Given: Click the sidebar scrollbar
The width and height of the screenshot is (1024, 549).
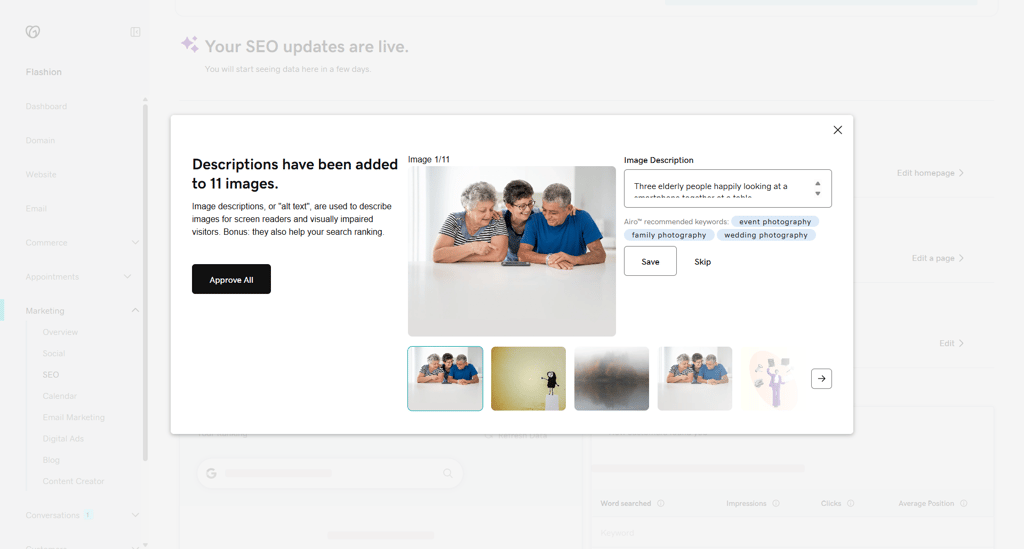Looking at the screenshot, I should [x=145, y=282].
